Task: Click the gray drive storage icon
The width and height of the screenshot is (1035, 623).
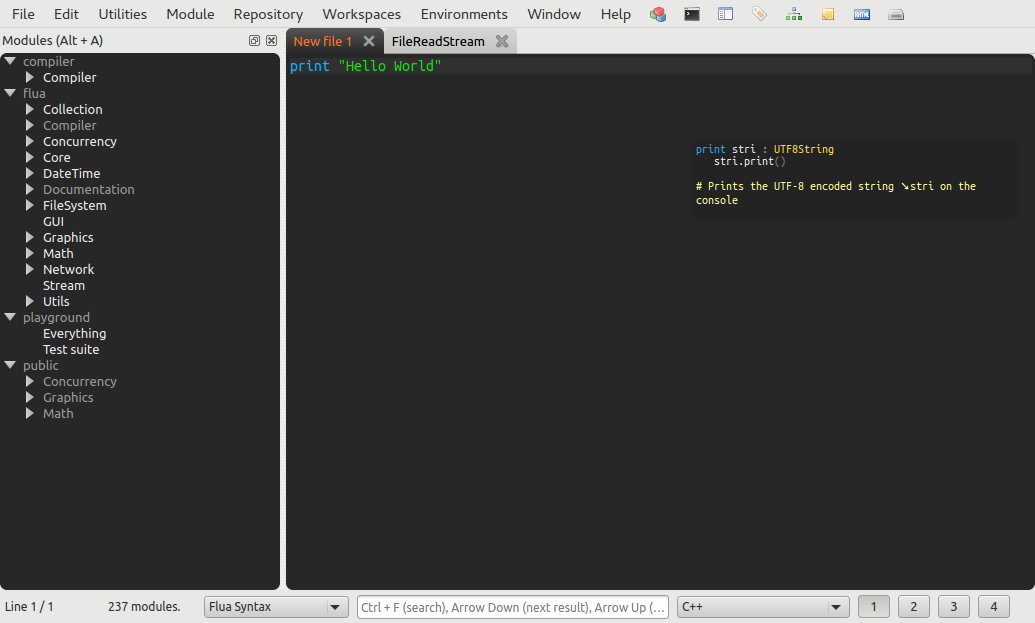Action: click(896, 14)
